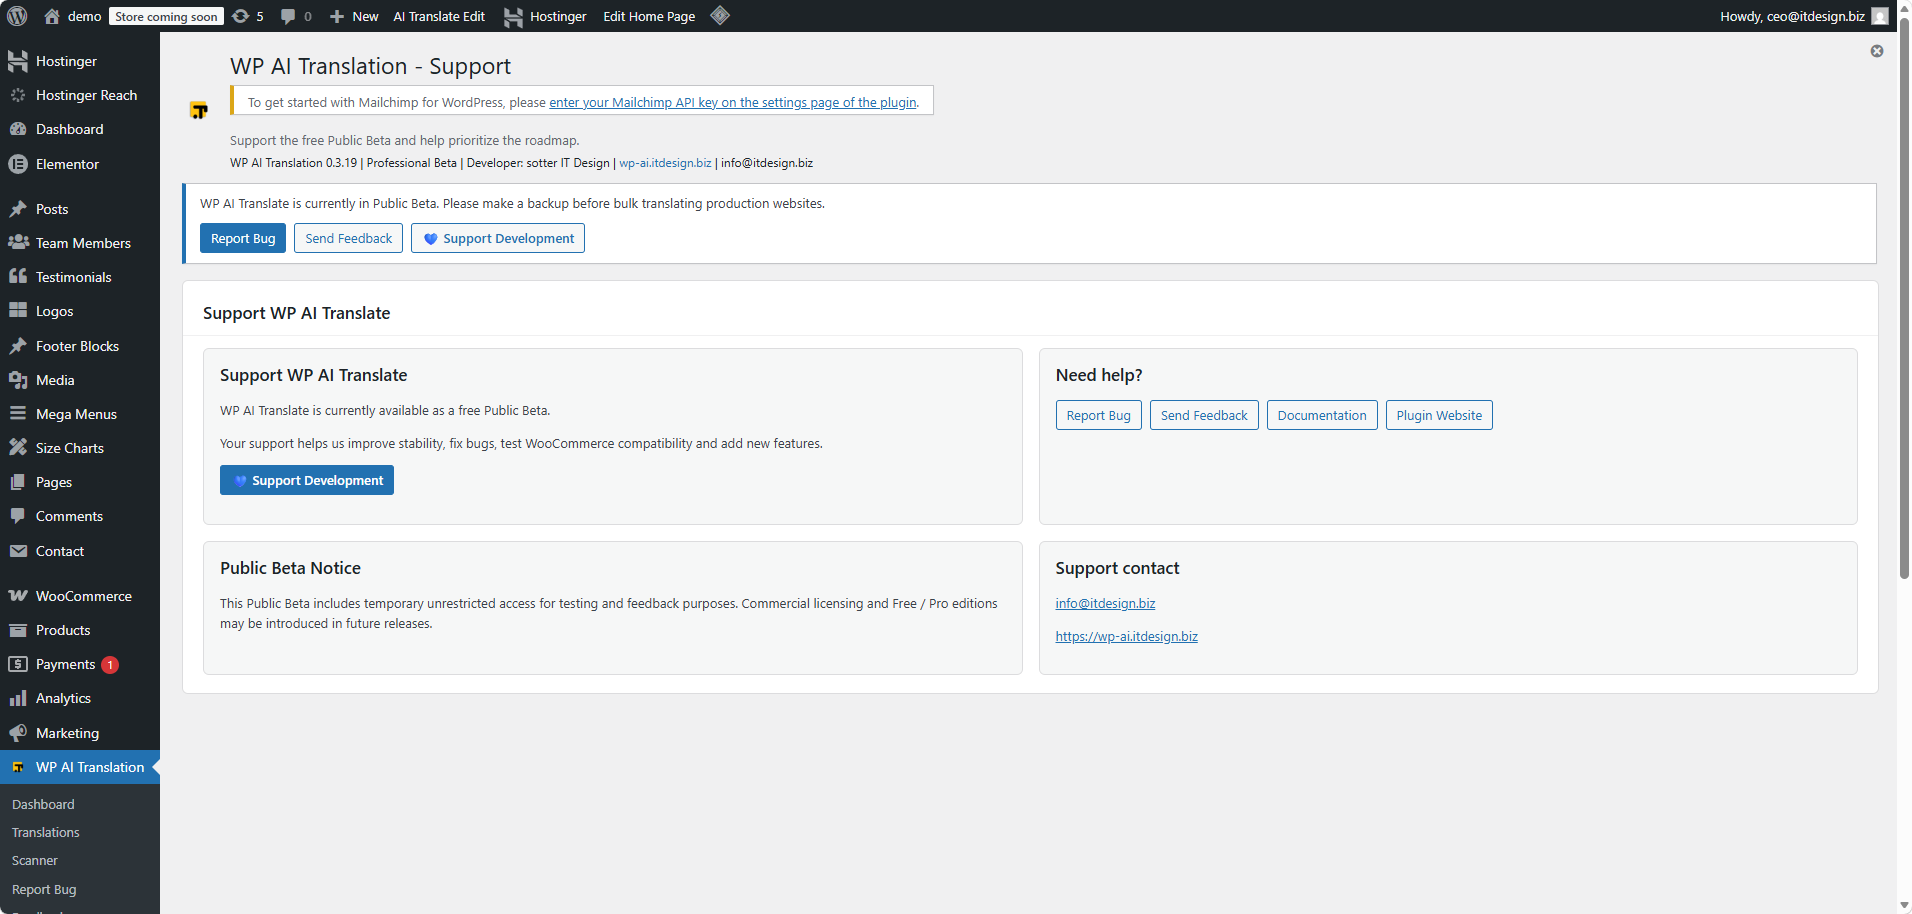Open the demo site home icon

52,16
